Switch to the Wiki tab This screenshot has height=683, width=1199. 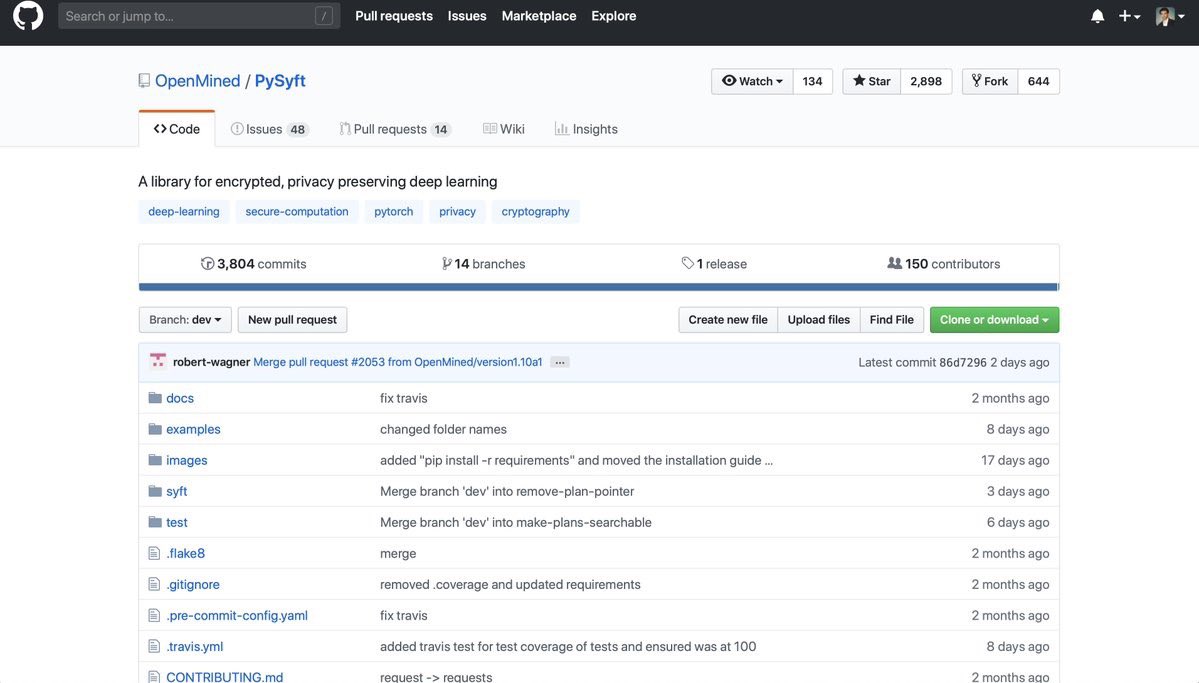click(503, 129)
